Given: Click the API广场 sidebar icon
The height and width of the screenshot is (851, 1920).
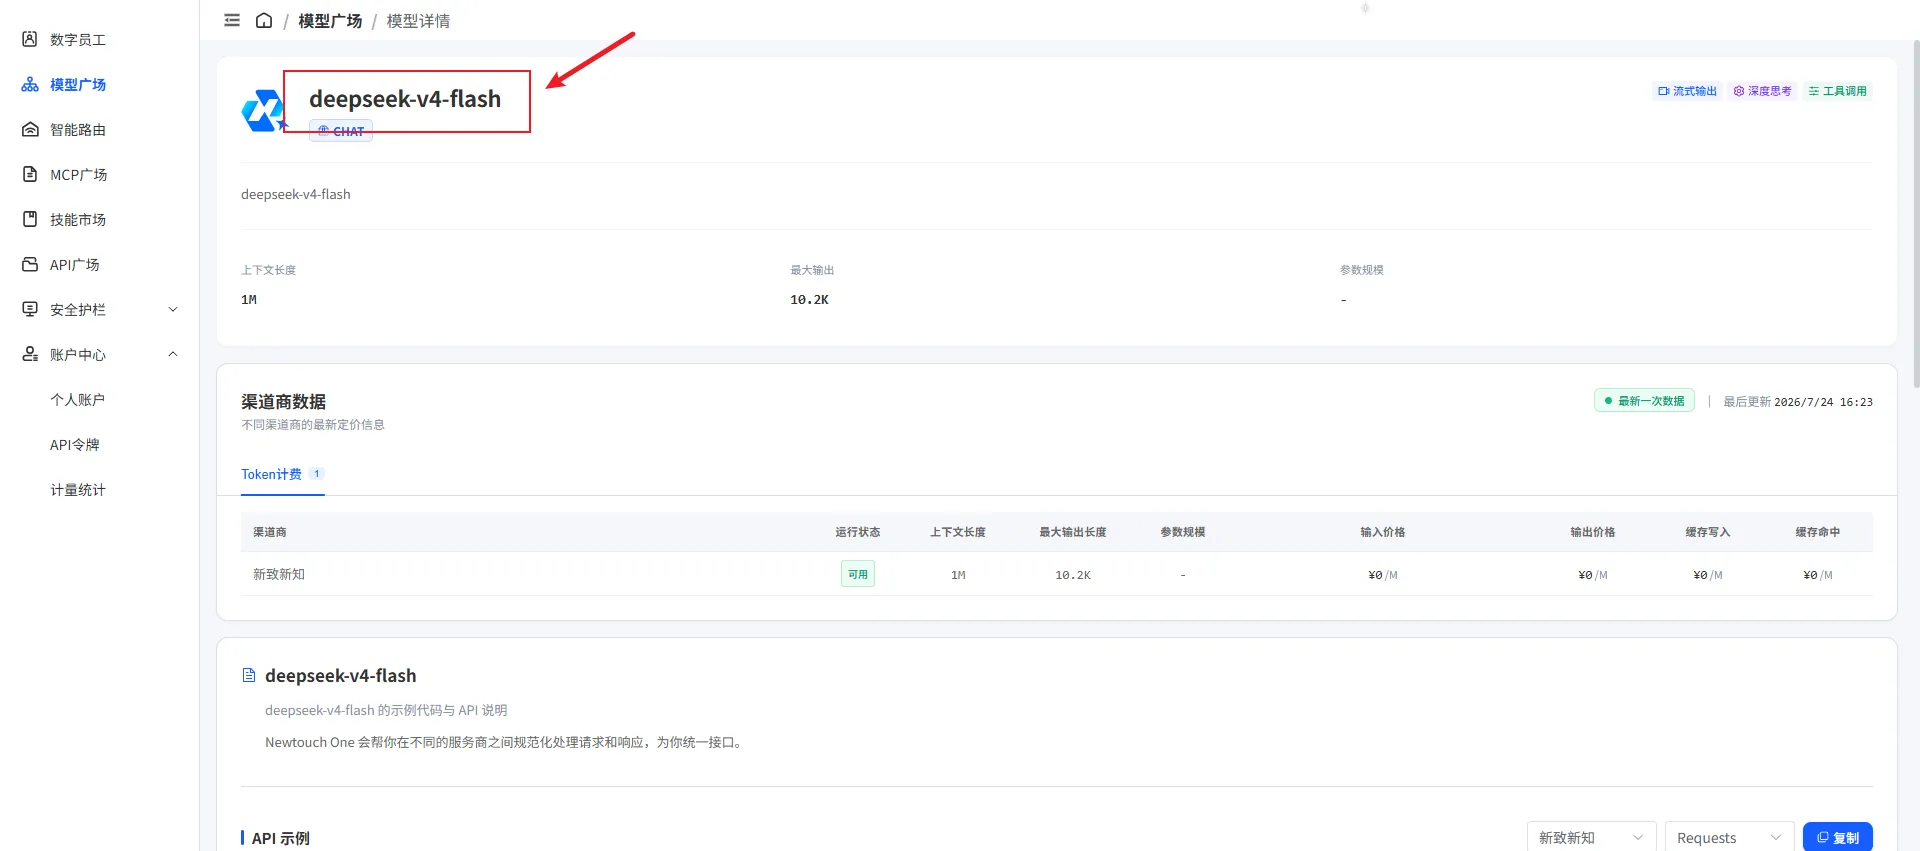Looking at the screenshot, I should (x=30, y=264).
